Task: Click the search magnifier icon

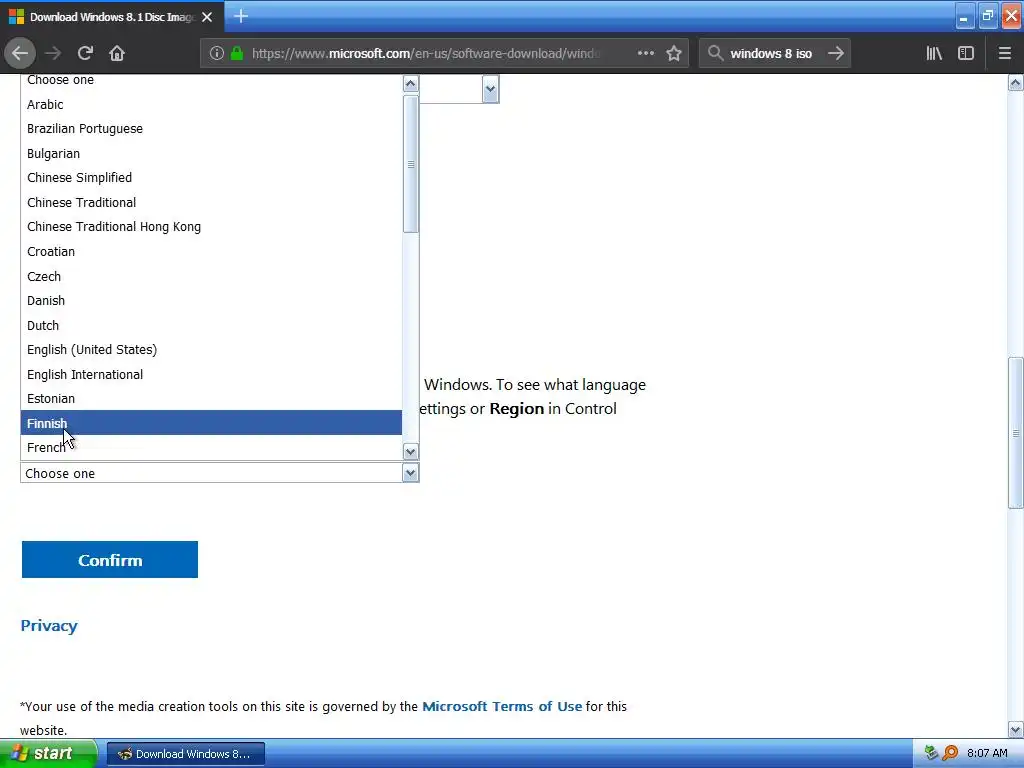Action: [716, 54]
